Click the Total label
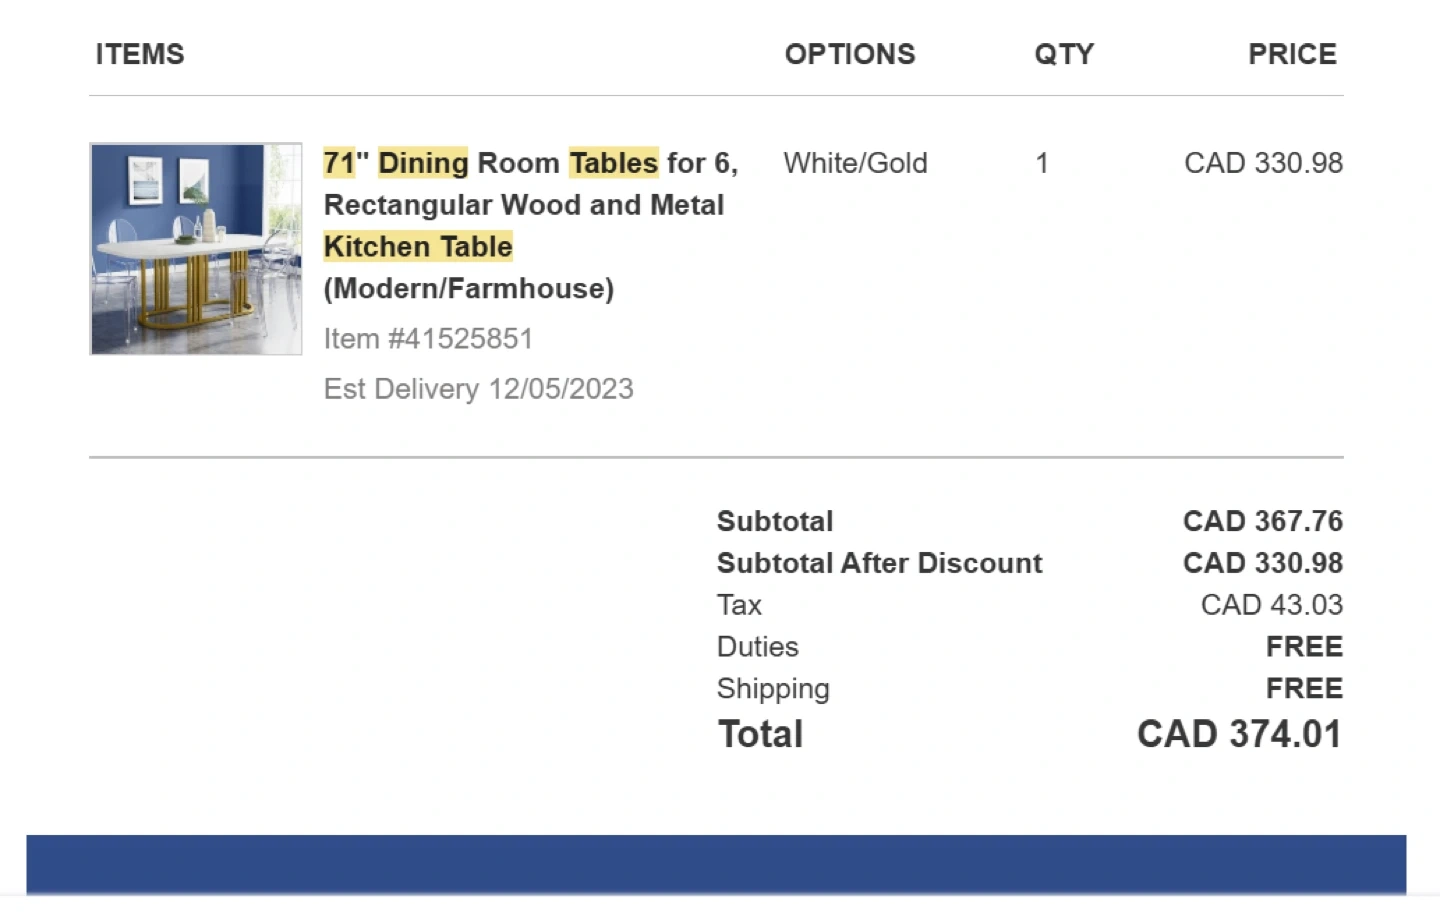The height and width of the screenshot is (915, 1440). click(760, 734)
